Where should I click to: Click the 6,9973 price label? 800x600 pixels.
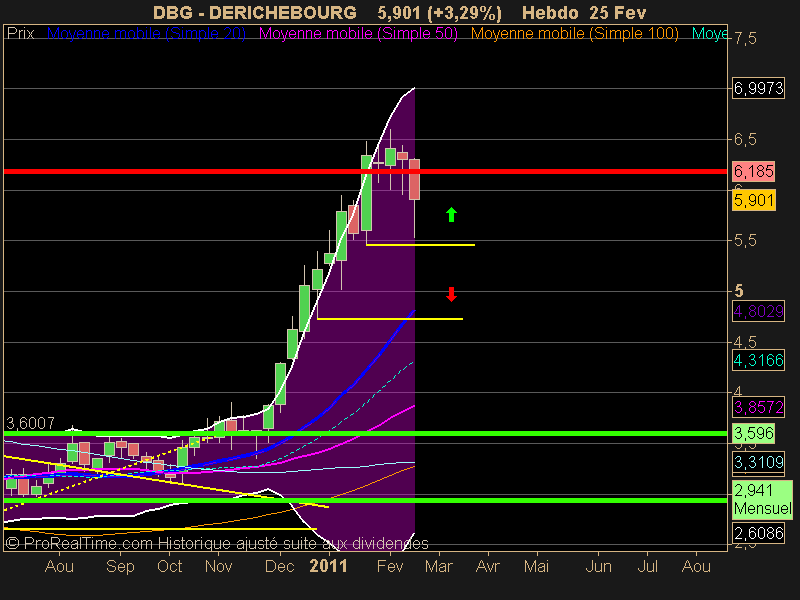coord(758,88)
